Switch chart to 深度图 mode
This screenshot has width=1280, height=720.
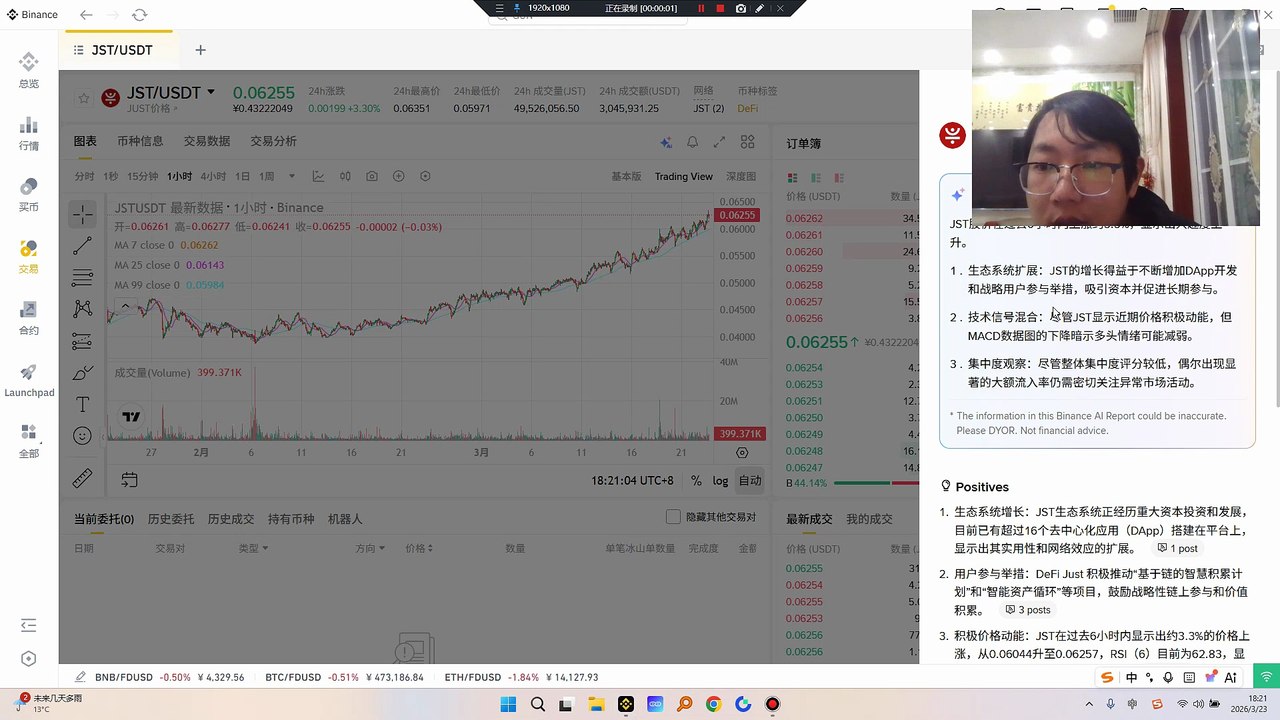click(x=741, y=176)
